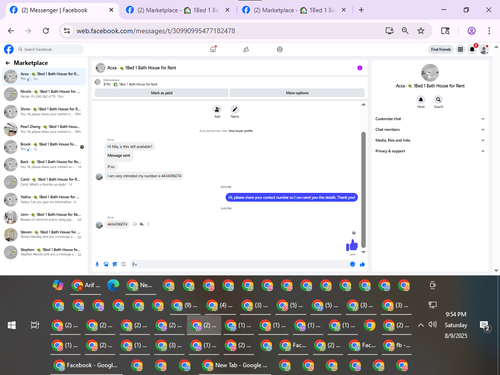Open Task View on taskbar

tap(35, 325)
